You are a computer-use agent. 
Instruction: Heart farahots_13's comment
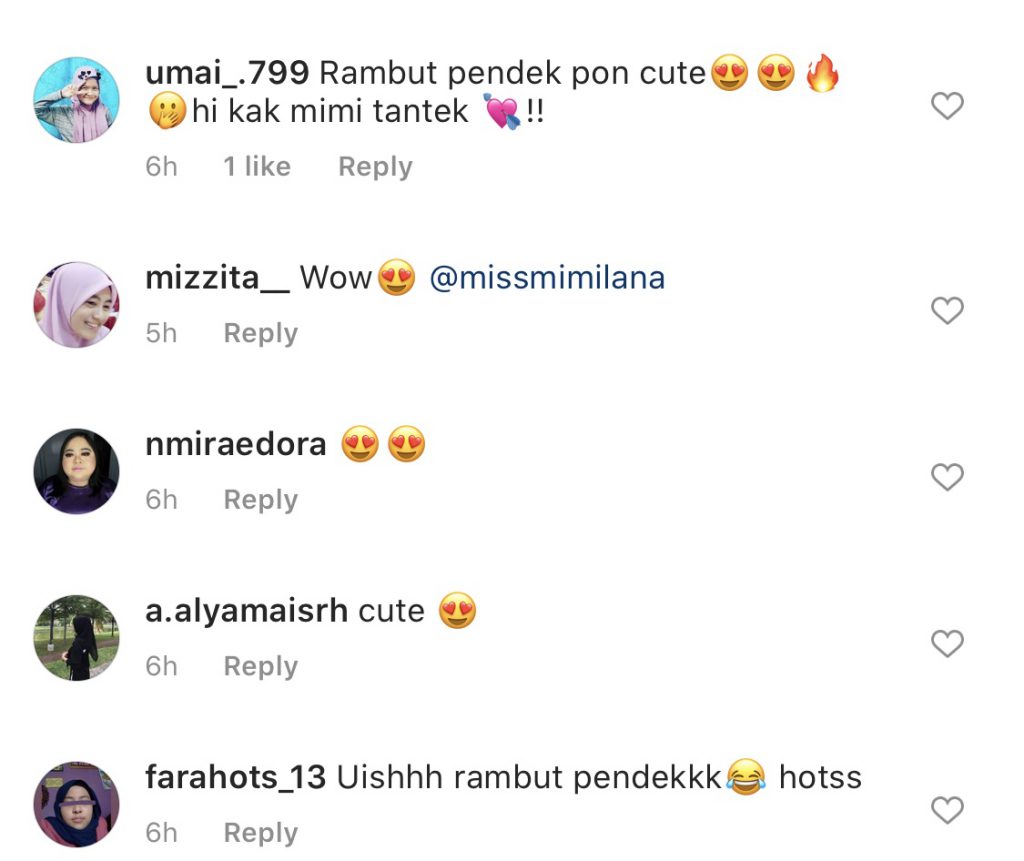point(947,810)
